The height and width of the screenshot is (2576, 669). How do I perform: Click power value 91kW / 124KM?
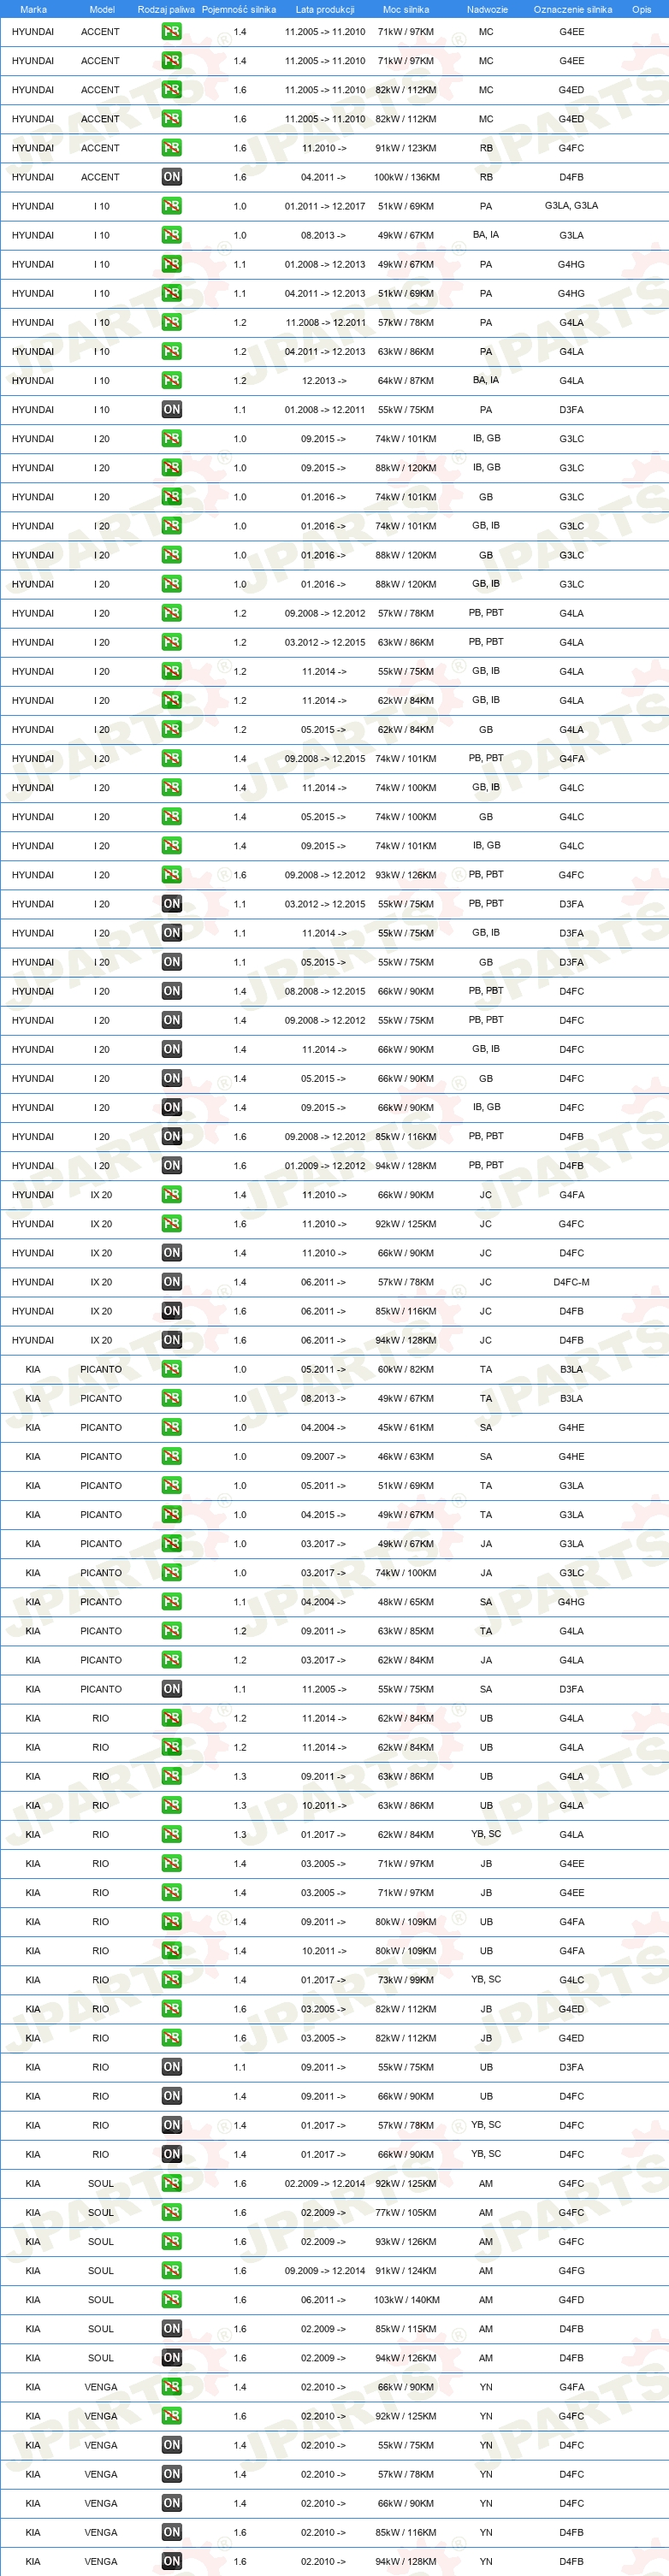pos(406,2271)
